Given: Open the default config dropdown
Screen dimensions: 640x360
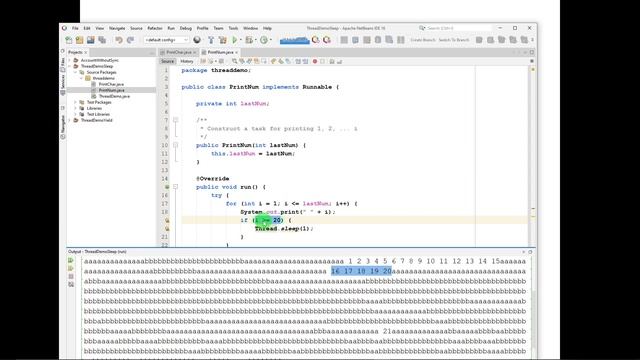Looking at the screenshot, I should 167,40.
